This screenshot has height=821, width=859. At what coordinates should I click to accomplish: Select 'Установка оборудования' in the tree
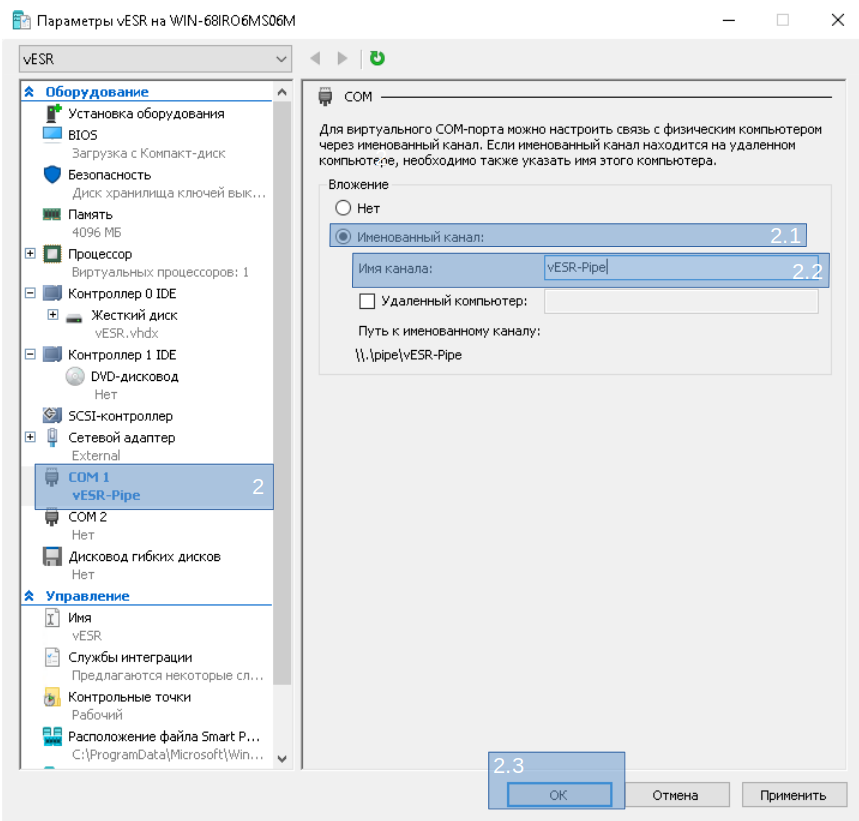[146, 113]
